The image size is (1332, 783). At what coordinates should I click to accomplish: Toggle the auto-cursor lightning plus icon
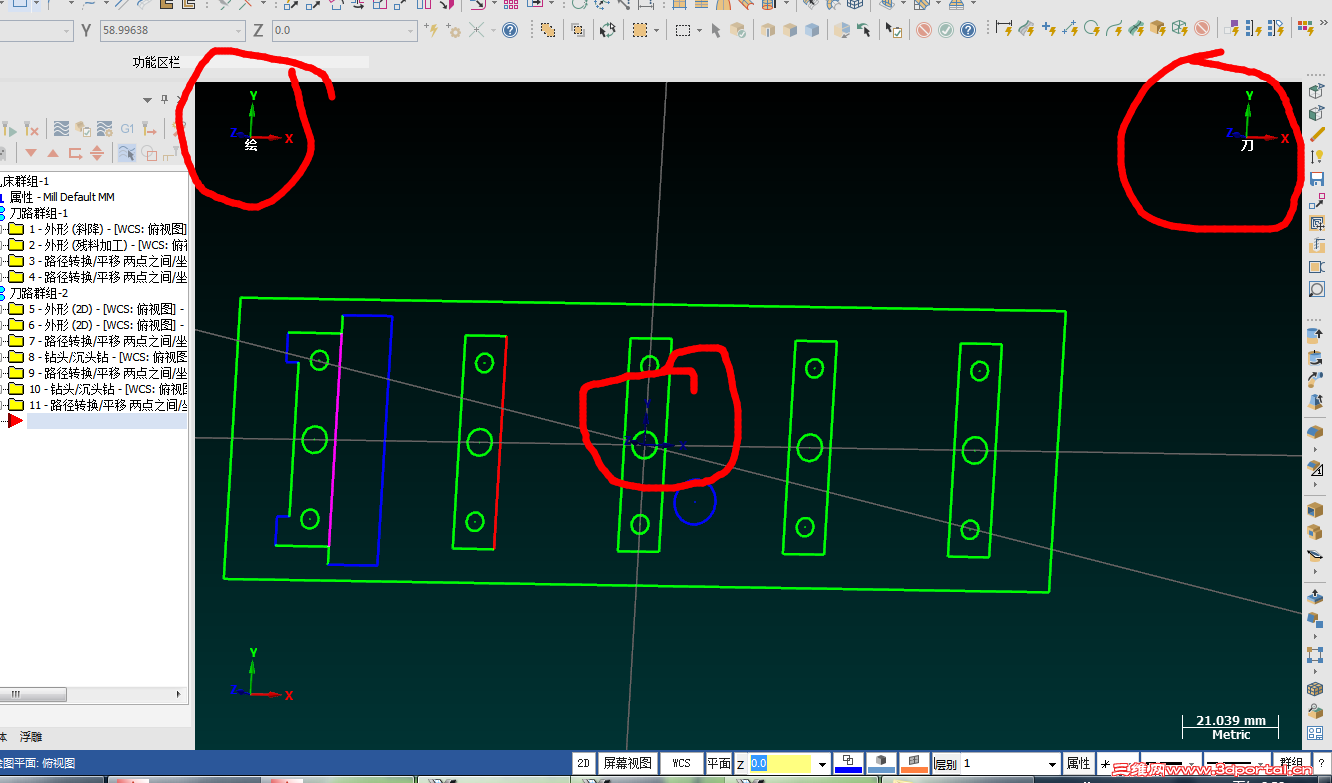tap(432, 30)
